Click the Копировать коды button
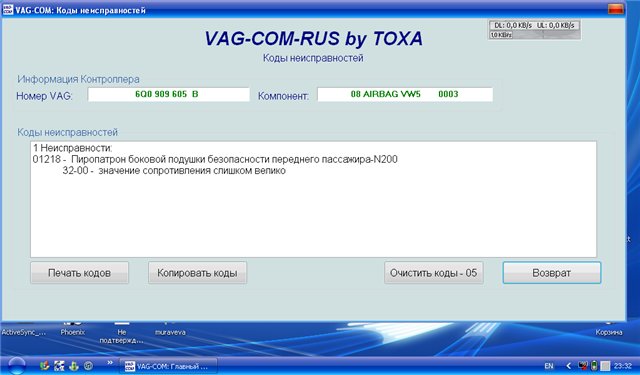Screen dimensions: 640x375 pos(197,273)
